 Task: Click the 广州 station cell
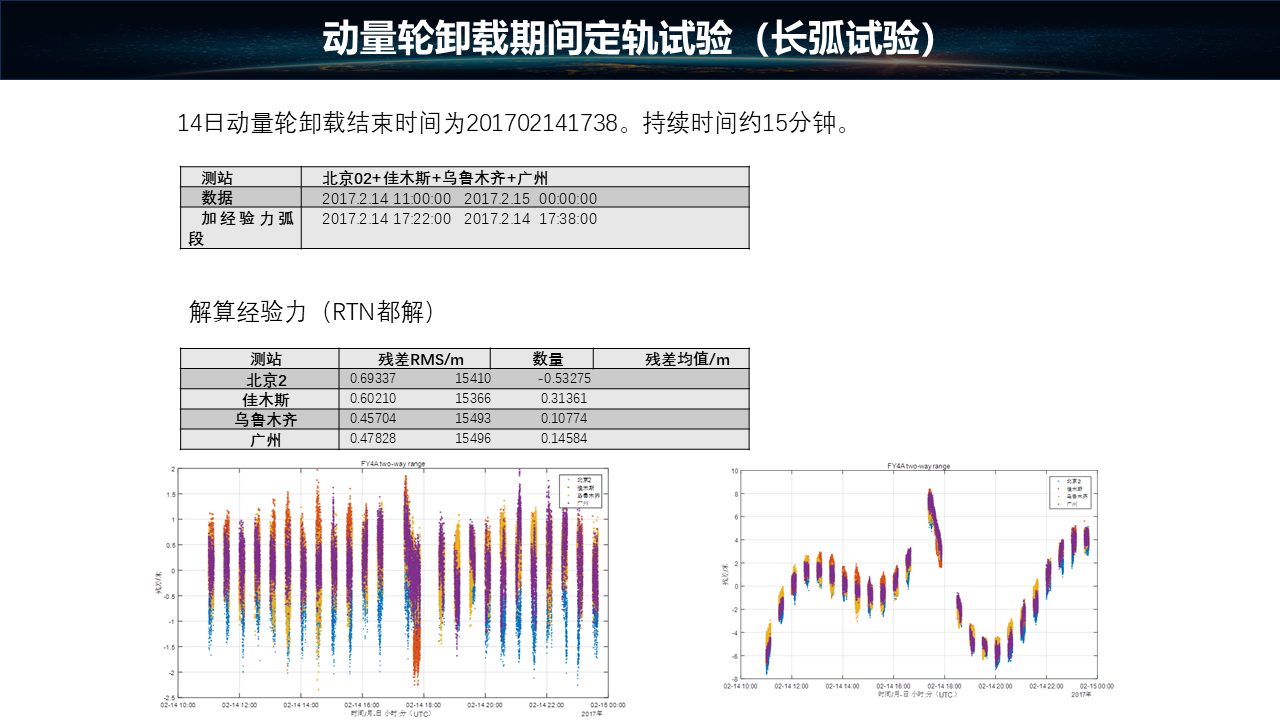click(260, 440)
